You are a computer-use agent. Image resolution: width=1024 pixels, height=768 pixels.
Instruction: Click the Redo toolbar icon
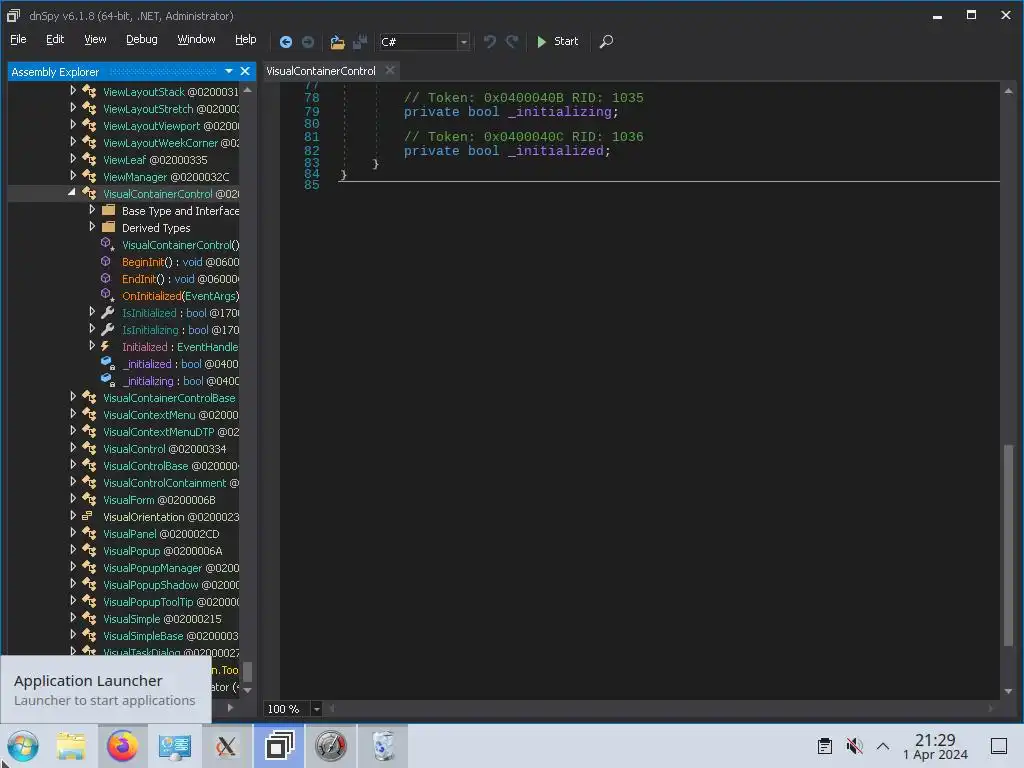[512, 42]
